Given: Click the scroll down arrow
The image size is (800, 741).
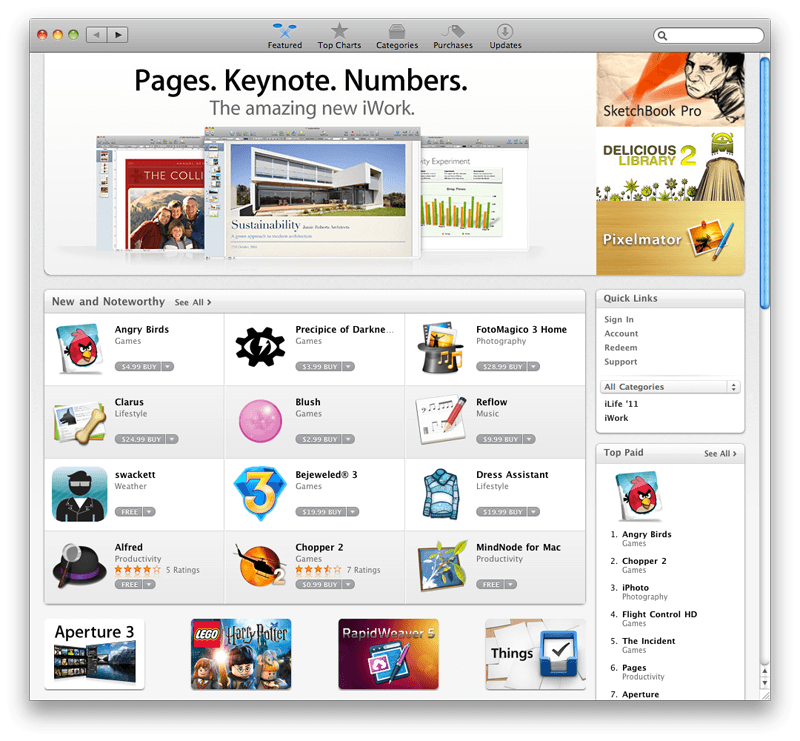Looking at the screenshot, I should [x=764, y=683].
